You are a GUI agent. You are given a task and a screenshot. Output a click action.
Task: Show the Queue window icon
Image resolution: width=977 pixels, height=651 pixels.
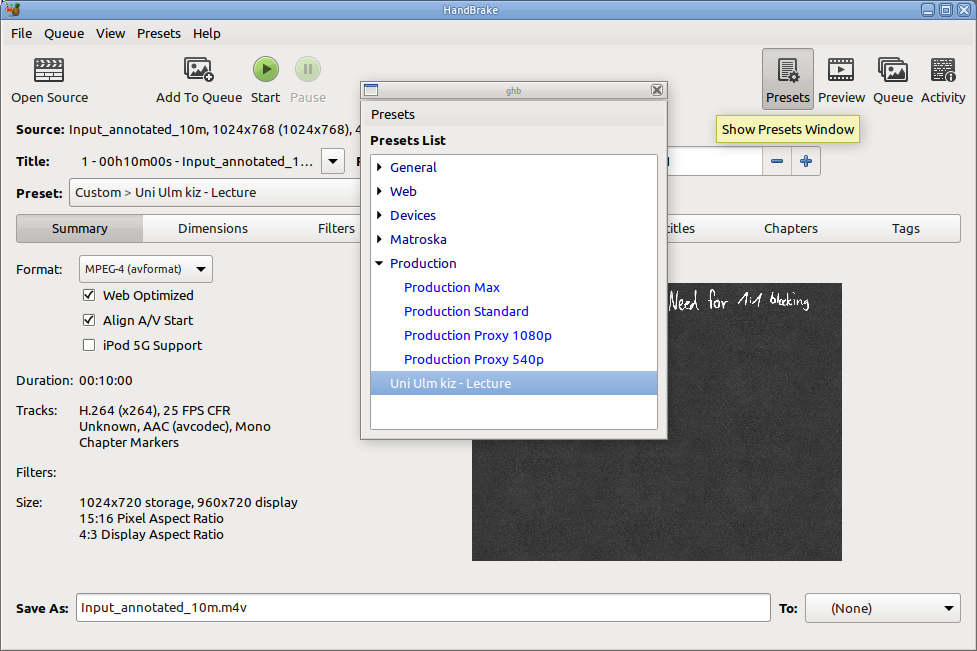click(x=892, y=71)
